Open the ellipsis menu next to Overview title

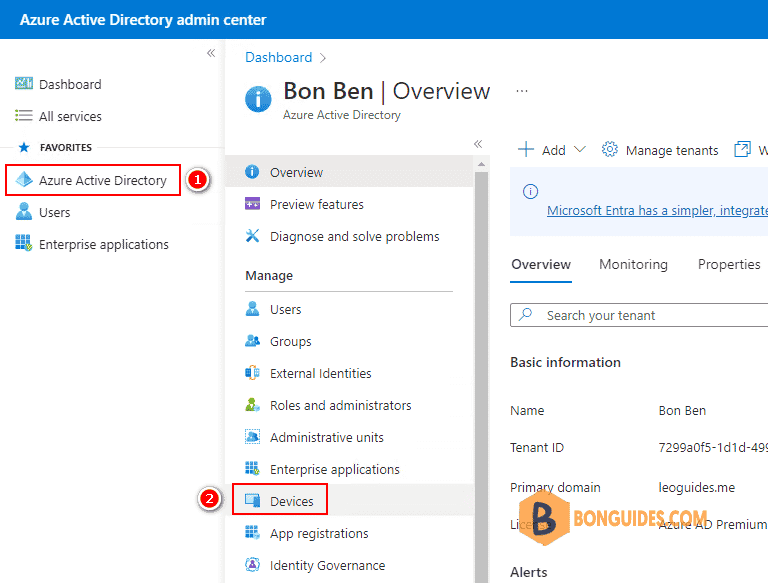click(x=522, y=91)
